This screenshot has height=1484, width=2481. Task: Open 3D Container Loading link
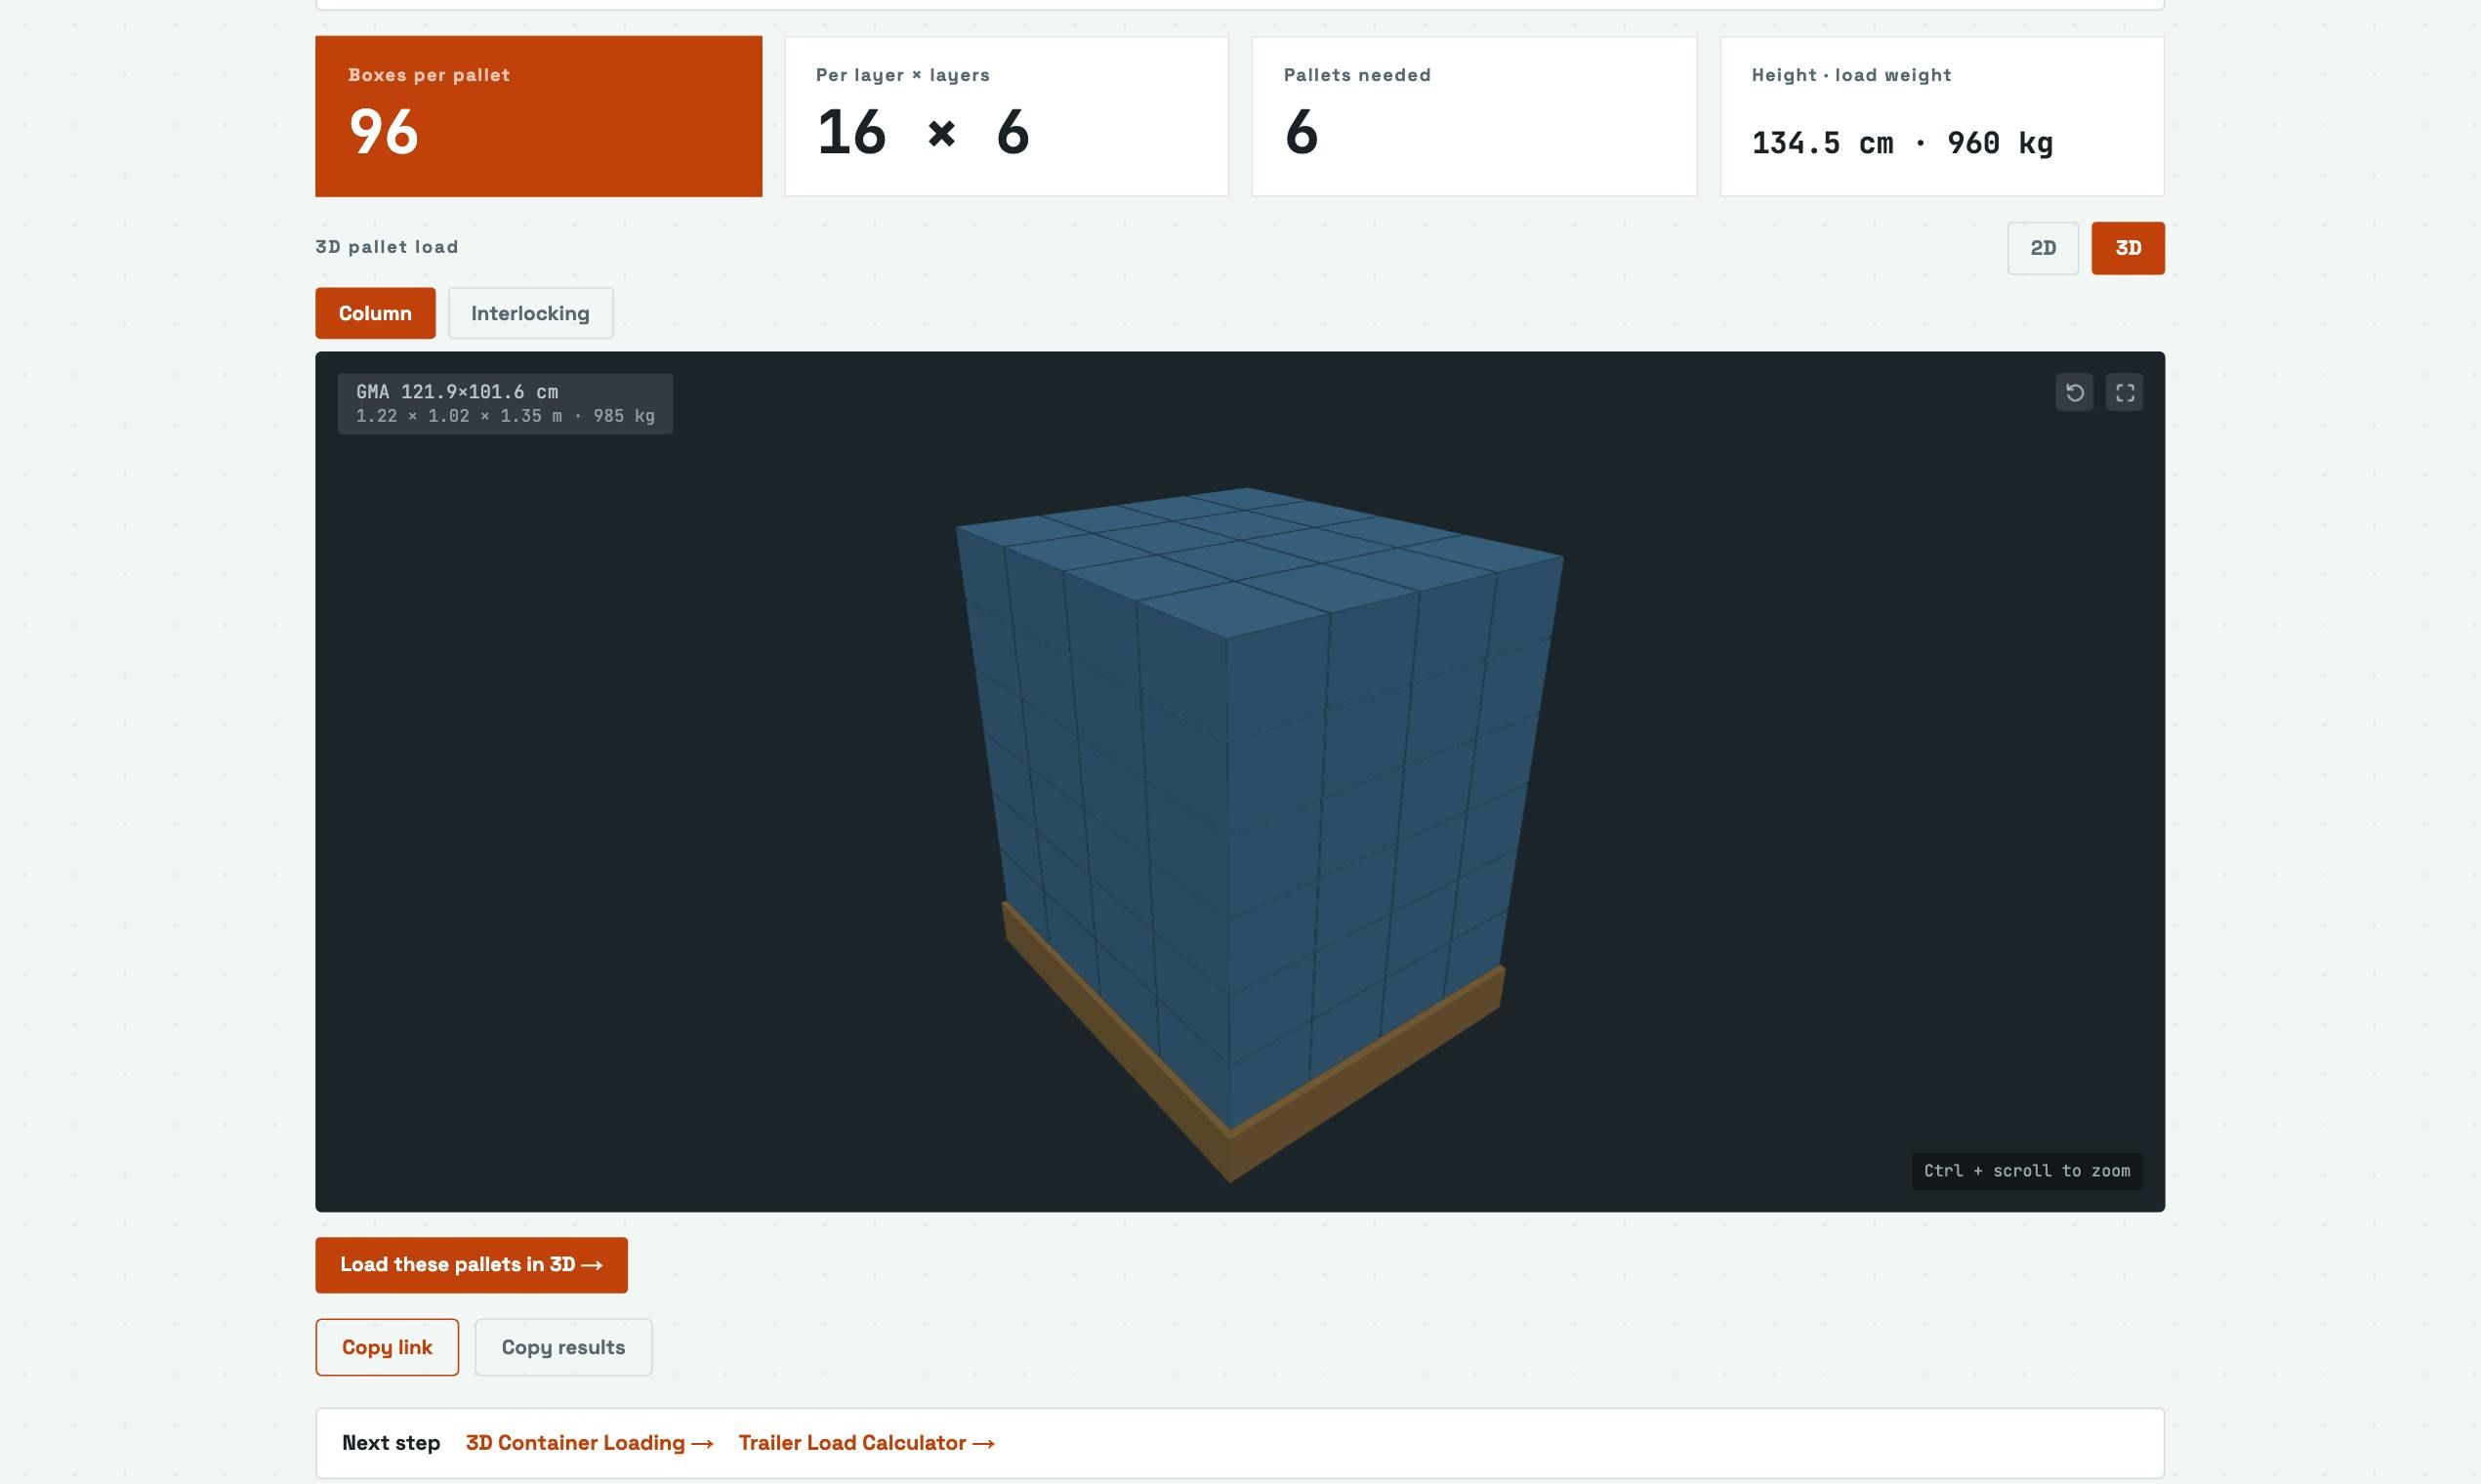pos(589,1443)
